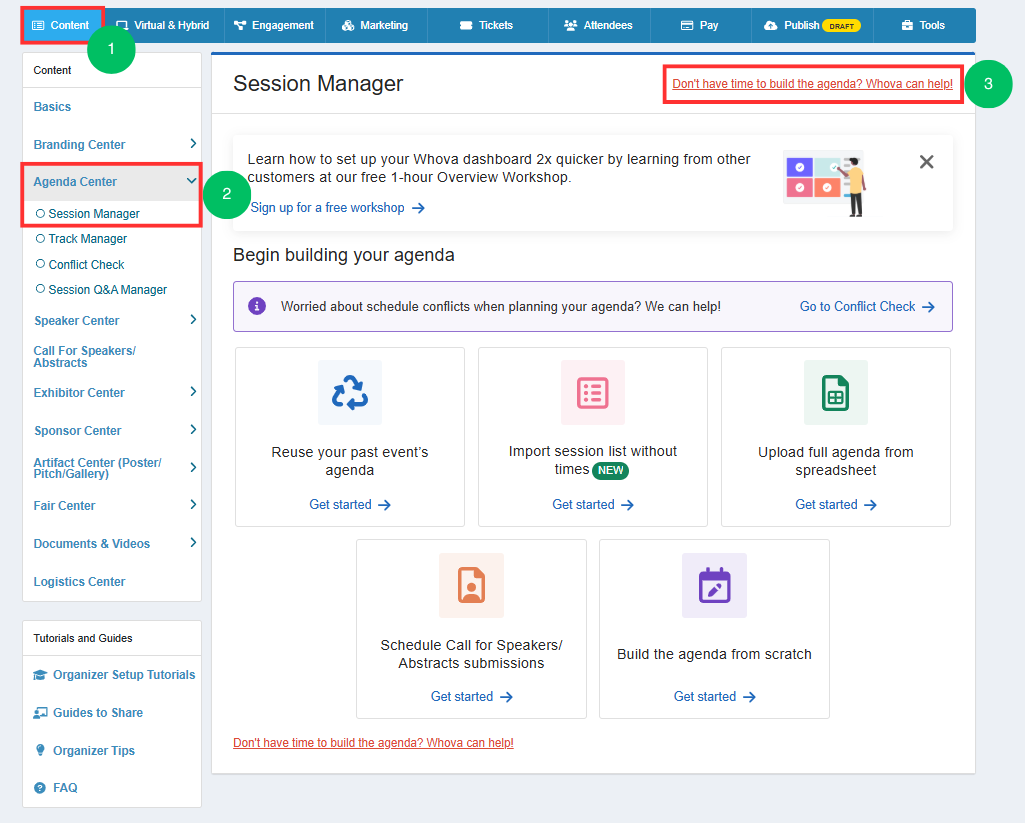Expand Branding Center chevron
This screenshot has width=1025, height=823.
point(193,143)
